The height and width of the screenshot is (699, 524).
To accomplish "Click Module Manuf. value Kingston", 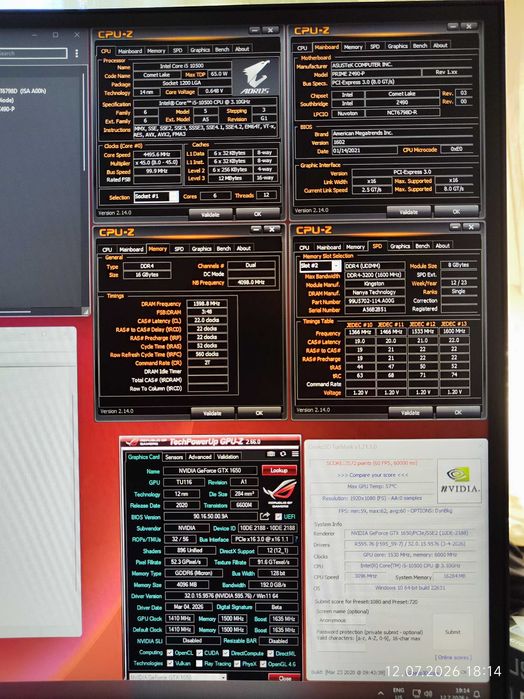I will pos(375,284).
